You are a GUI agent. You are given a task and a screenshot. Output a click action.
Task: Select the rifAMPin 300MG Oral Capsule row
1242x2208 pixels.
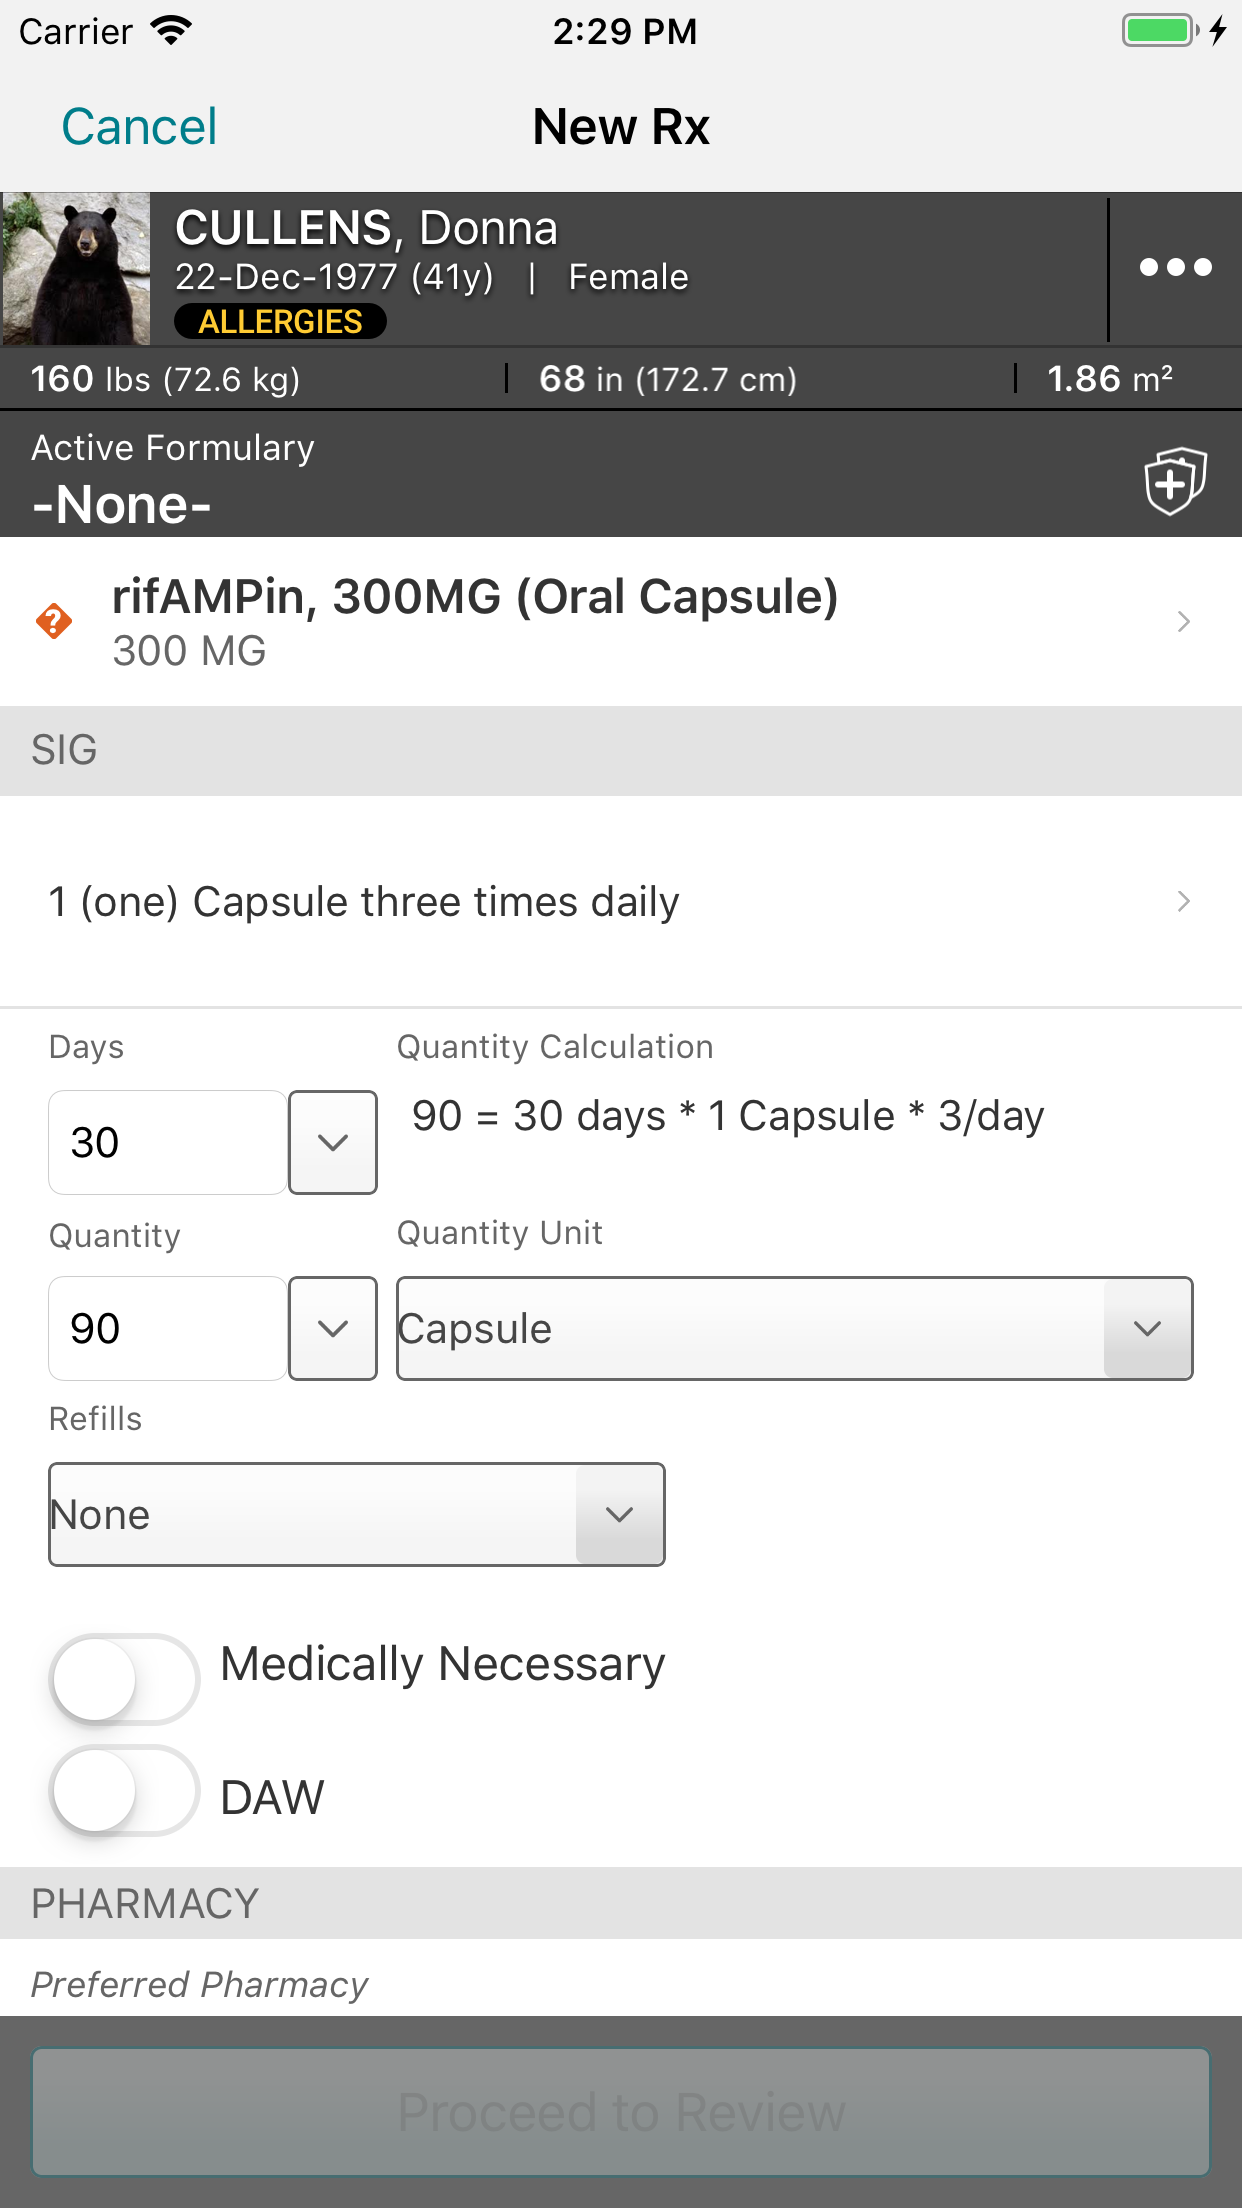[476, 620]
